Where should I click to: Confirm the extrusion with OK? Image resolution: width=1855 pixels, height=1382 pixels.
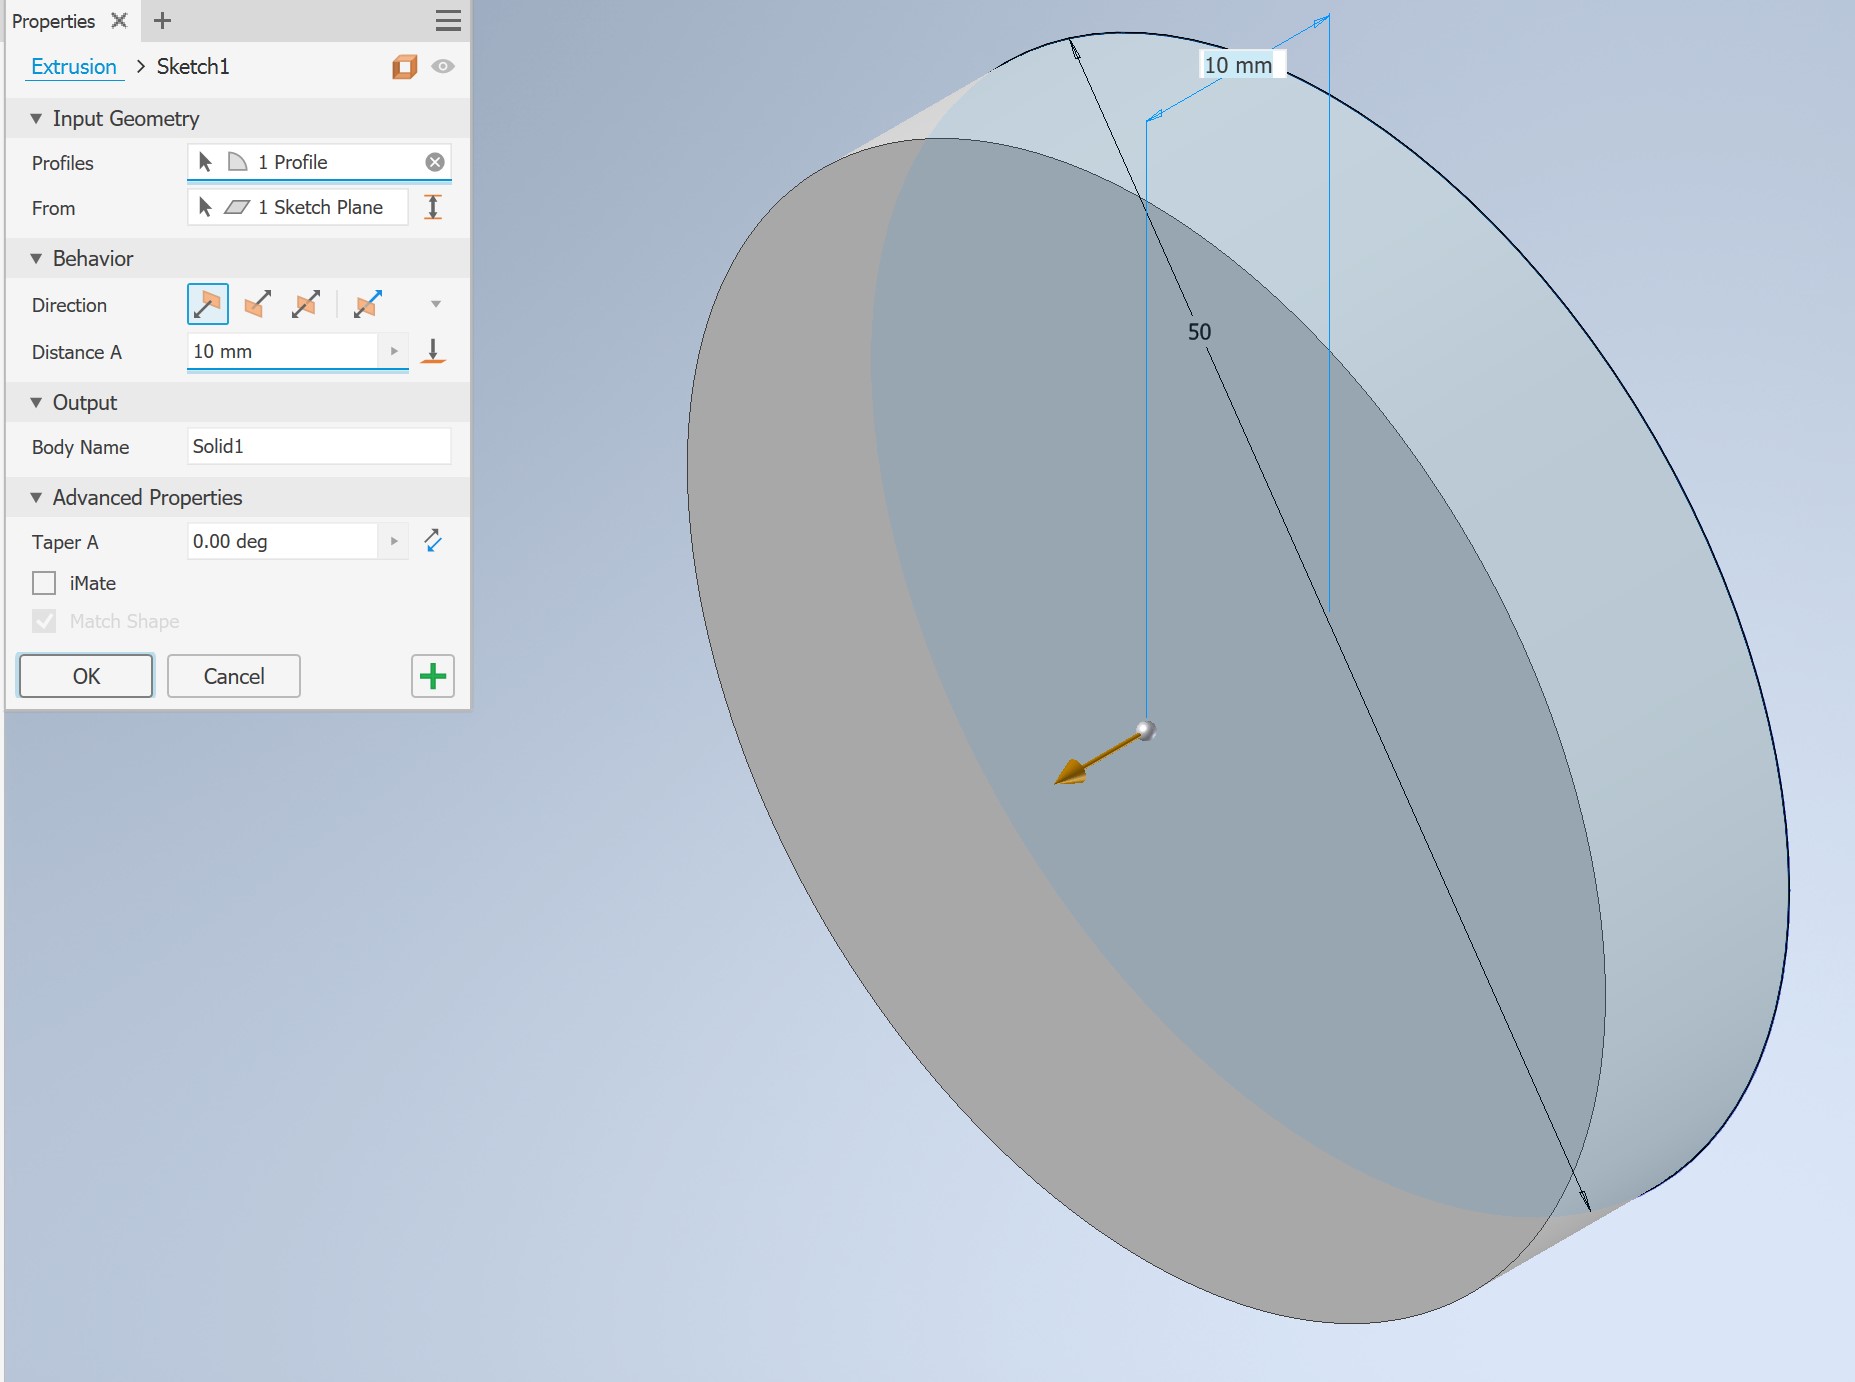coord(86,676)
